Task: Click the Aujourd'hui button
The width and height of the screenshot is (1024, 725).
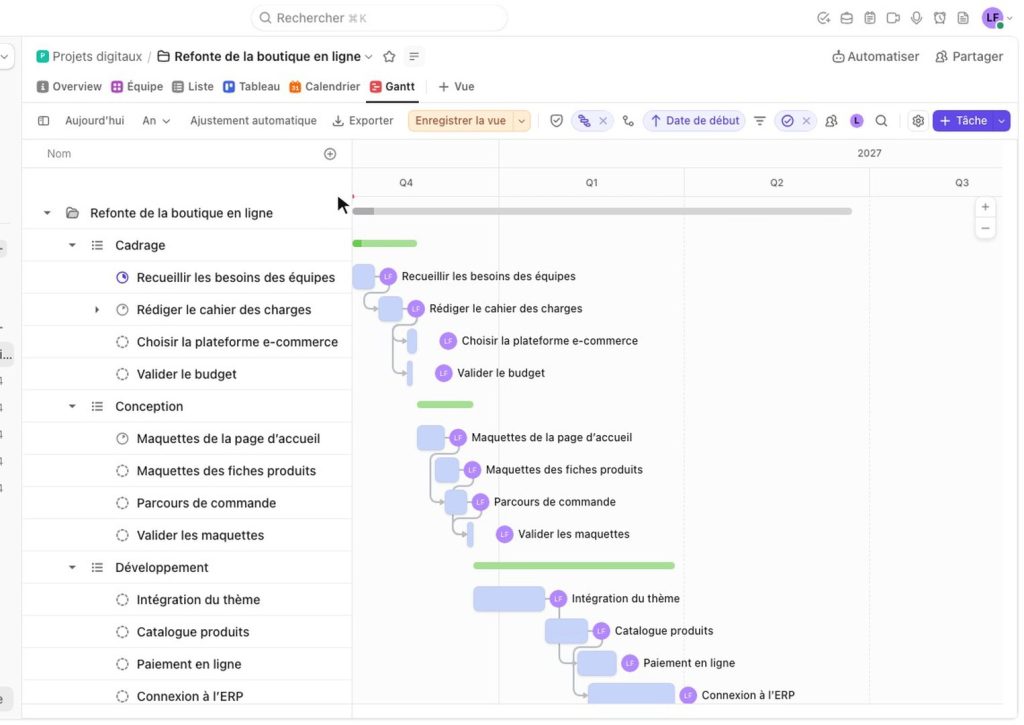Action: pyautogui.click(x=95, y=121)
